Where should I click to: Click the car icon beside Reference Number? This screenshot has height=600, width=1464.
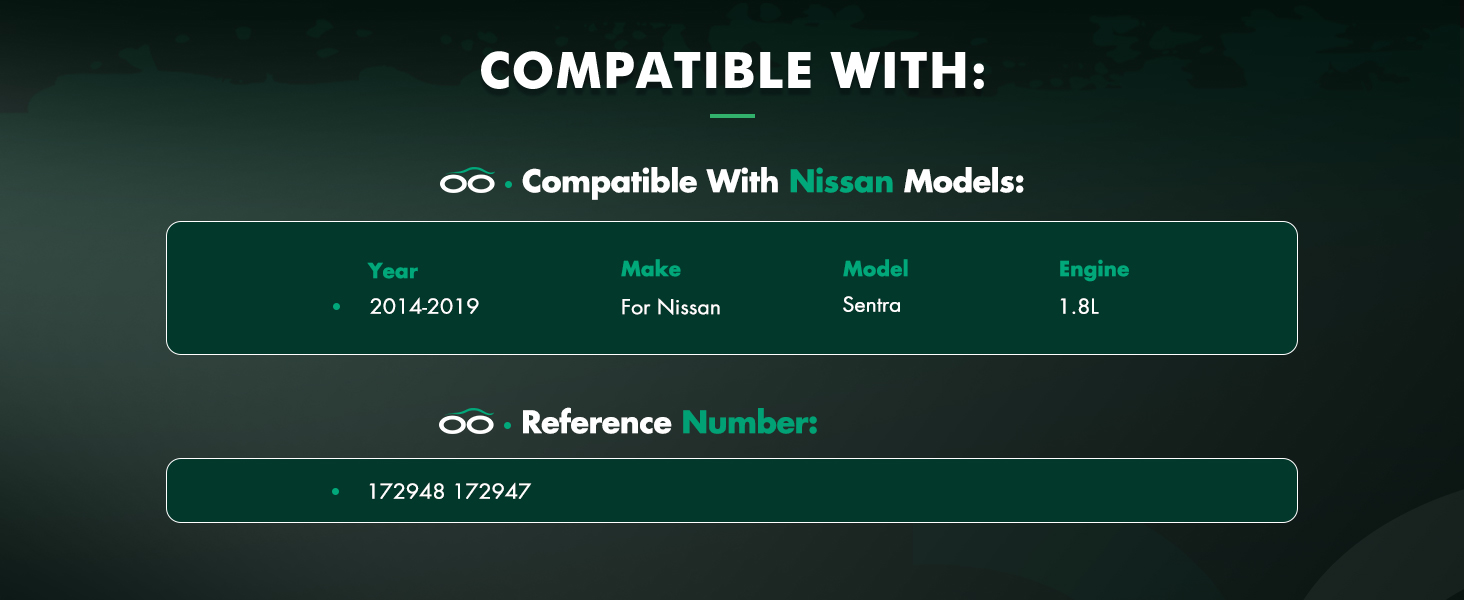click(467, 423)
